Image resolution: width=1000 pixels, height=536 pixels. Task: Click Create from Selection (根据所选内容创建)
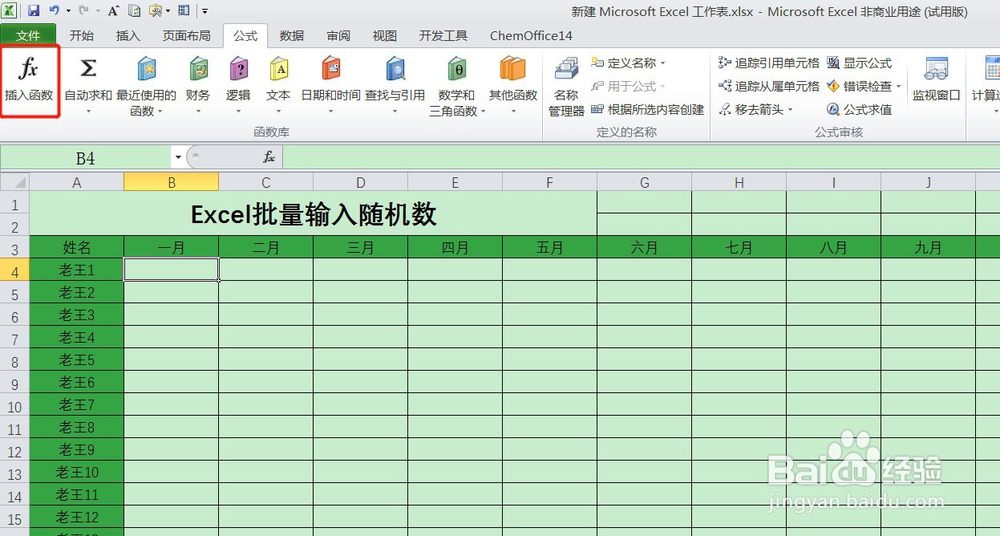(x=647, y=109)
